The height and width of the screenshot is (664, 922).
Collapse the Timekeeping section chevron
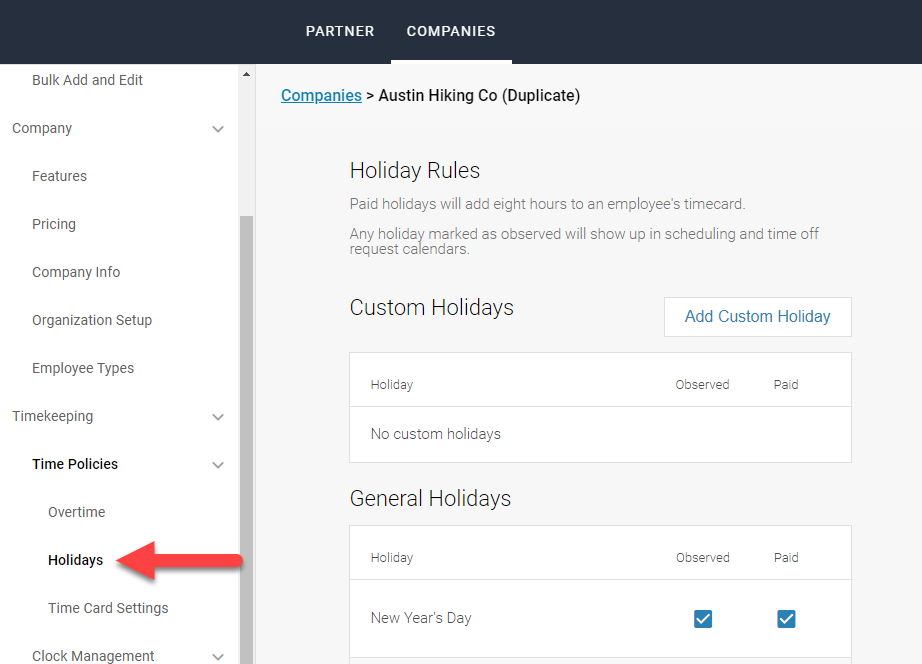[218, 417]
